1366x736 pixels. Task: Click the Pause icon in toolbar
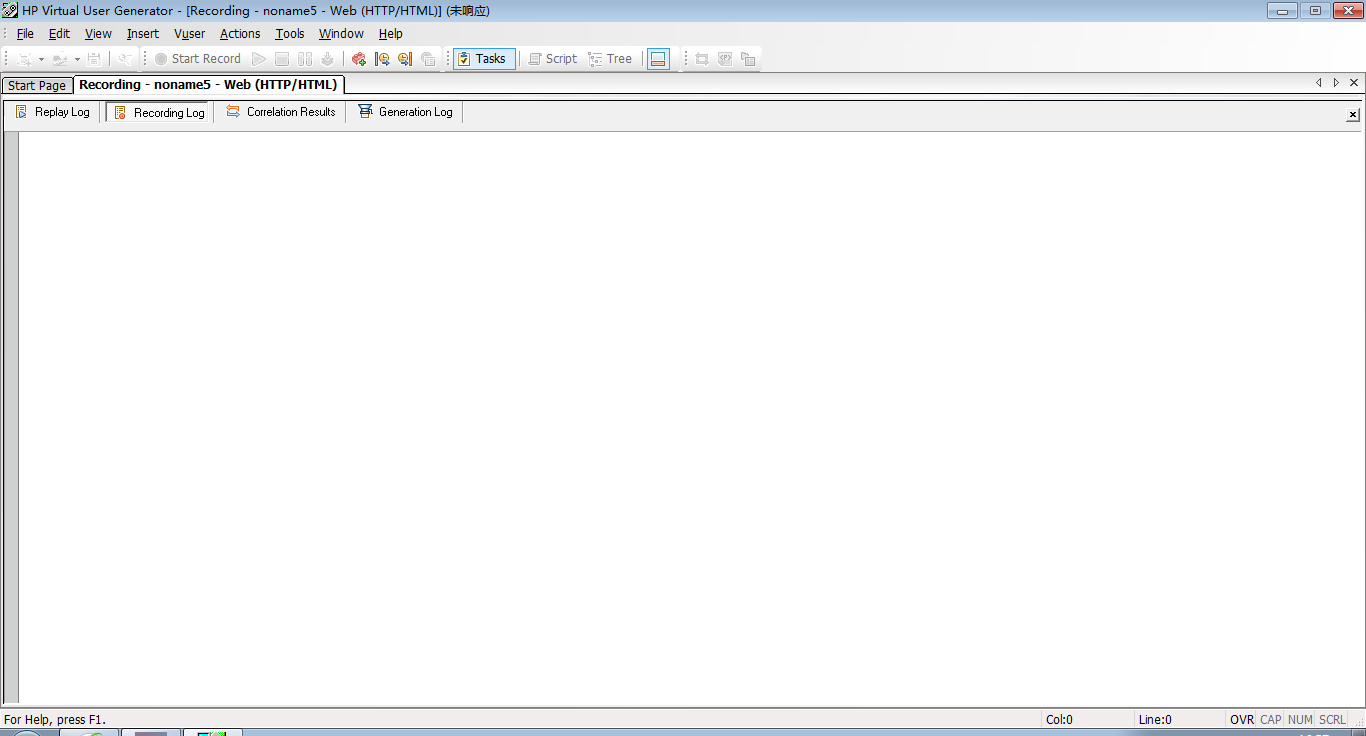coord(305,59)
